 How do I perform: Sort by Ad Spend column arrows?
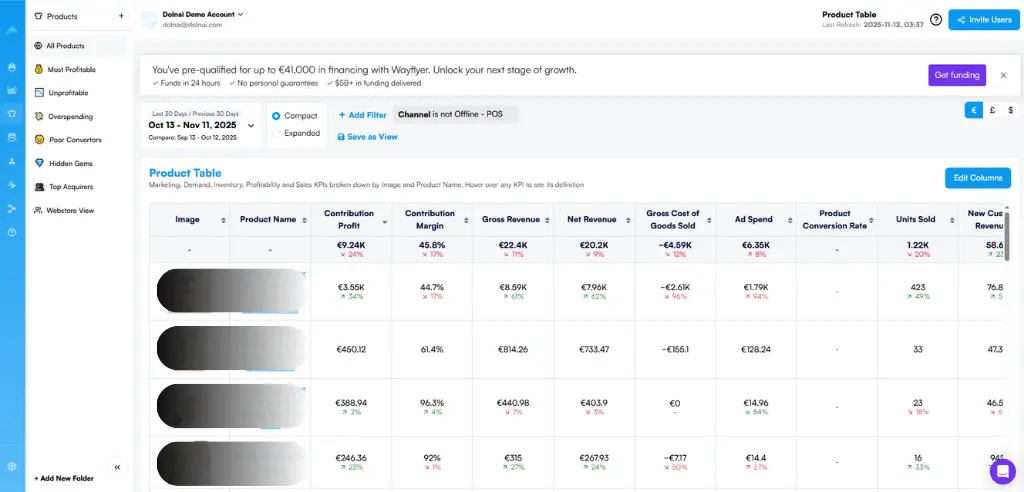coord(790,220)
